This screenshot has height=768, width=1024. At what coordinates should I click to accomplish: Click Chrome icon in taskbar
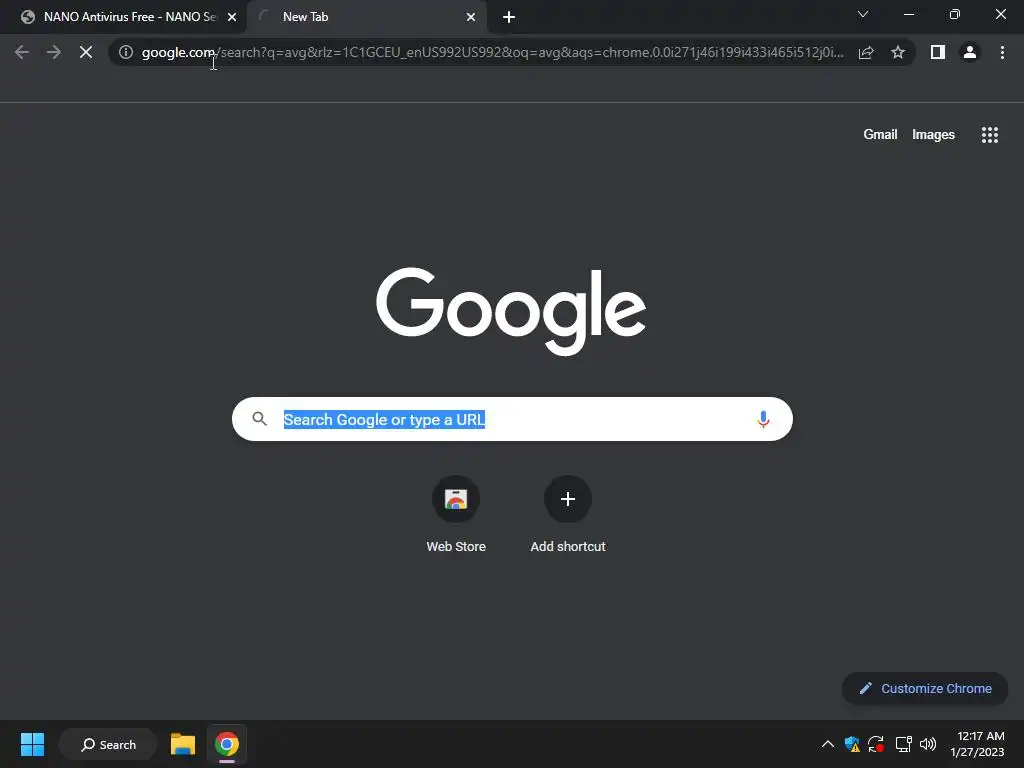pos(227,744)
